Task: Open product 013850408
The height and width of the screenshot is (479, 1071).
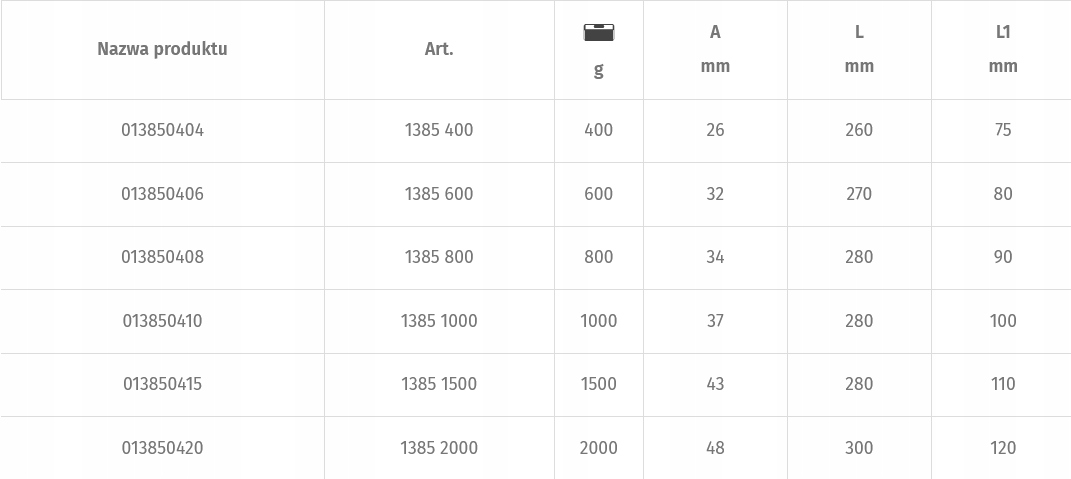Action: [163, 257]
